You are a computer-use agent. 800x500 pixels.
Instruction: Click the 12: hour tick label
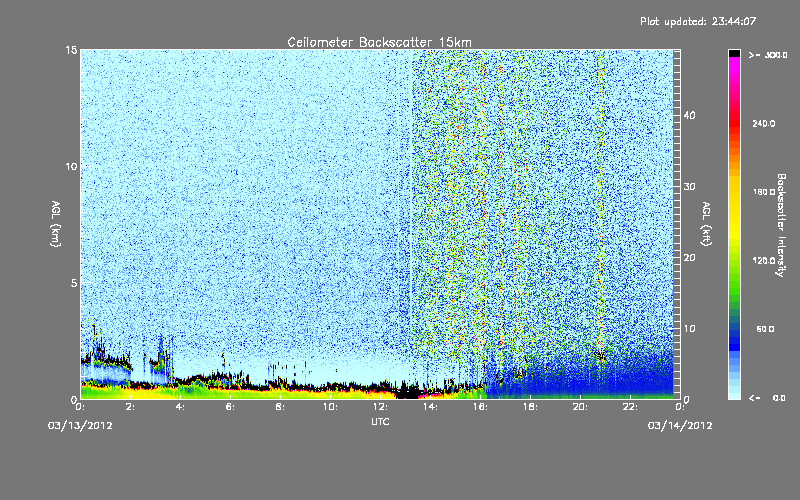point(380,407)
